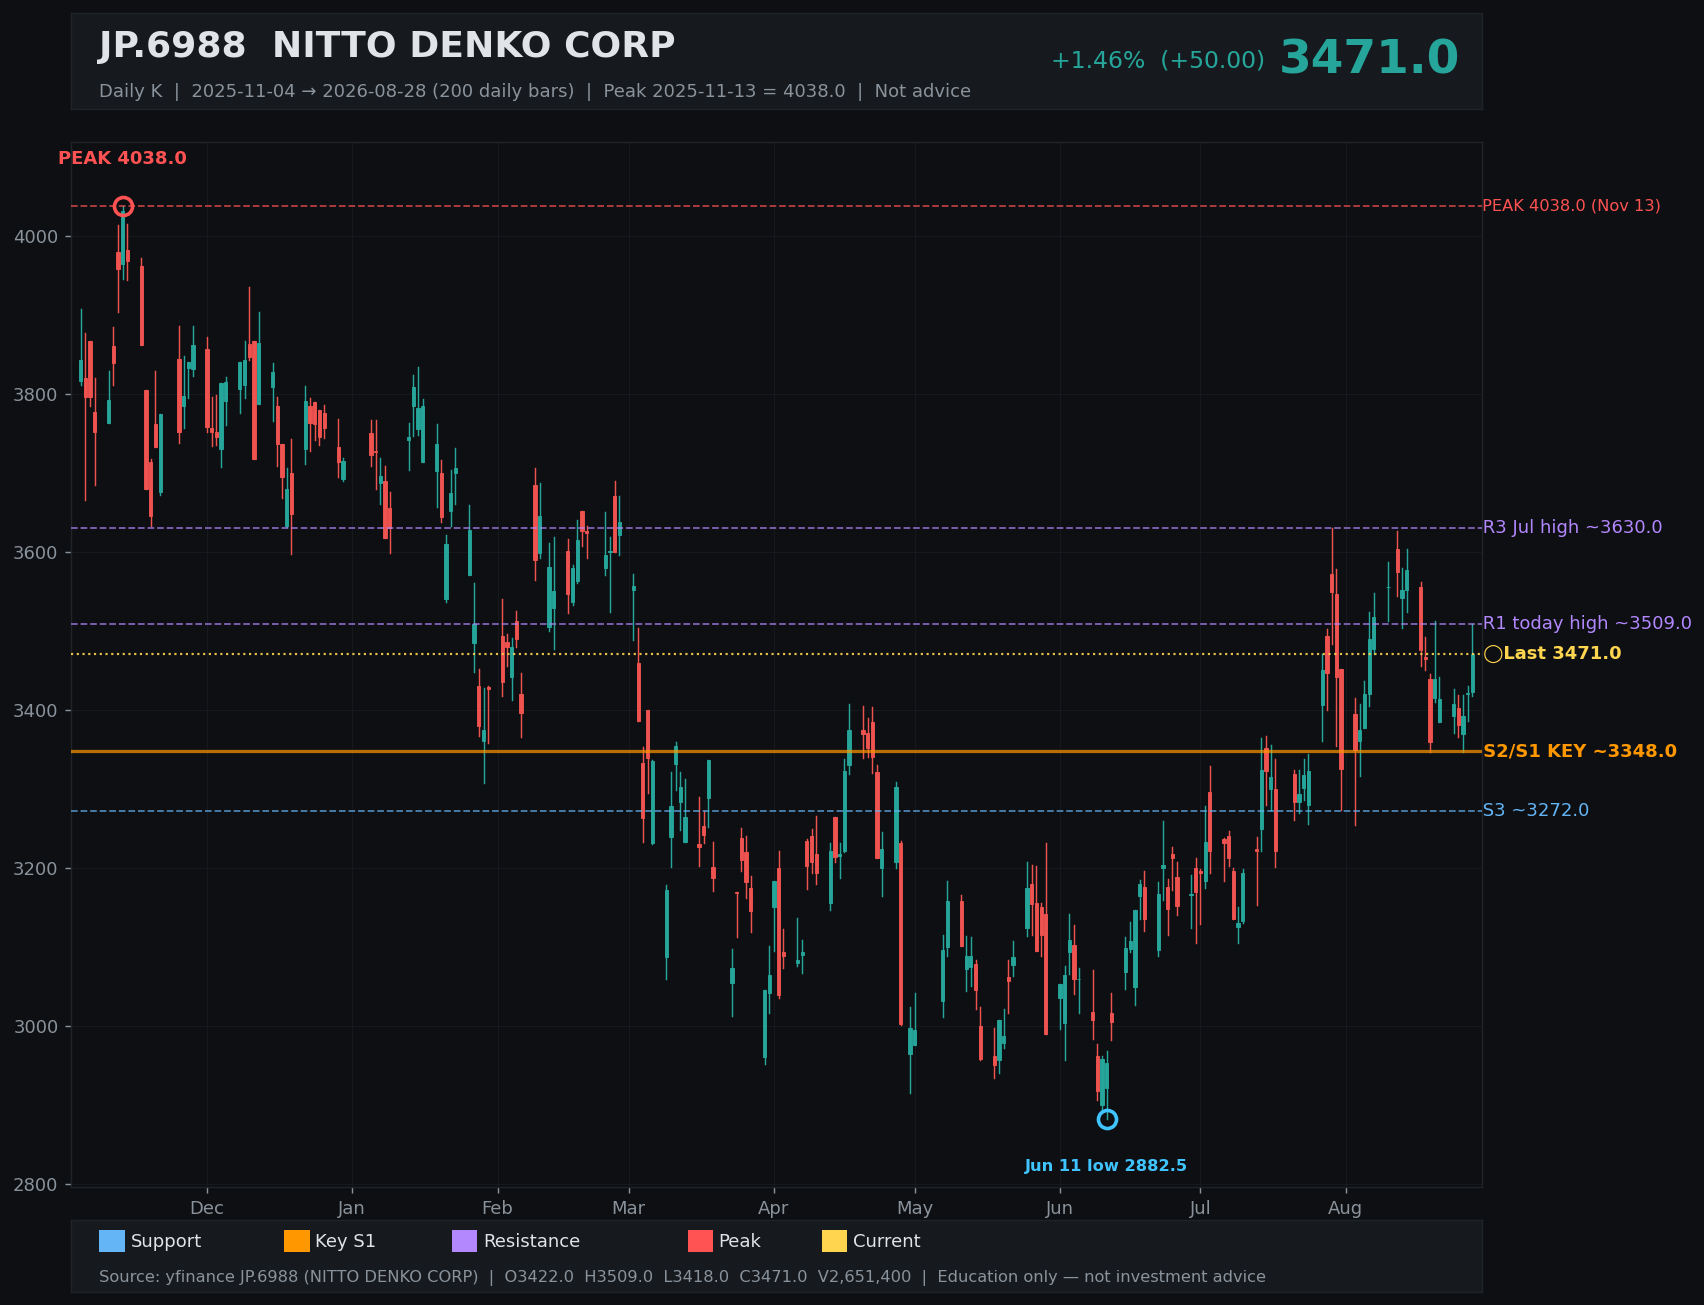Click the open value "O3422.0" in the footer
1704x1305 pixels.
pos(539,1277)
